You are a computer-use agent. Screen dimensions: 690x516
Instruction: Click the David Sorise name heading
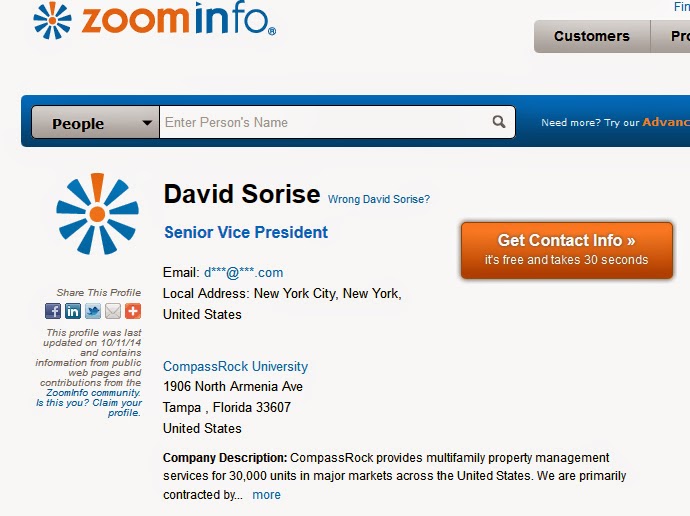pos(242,194)
